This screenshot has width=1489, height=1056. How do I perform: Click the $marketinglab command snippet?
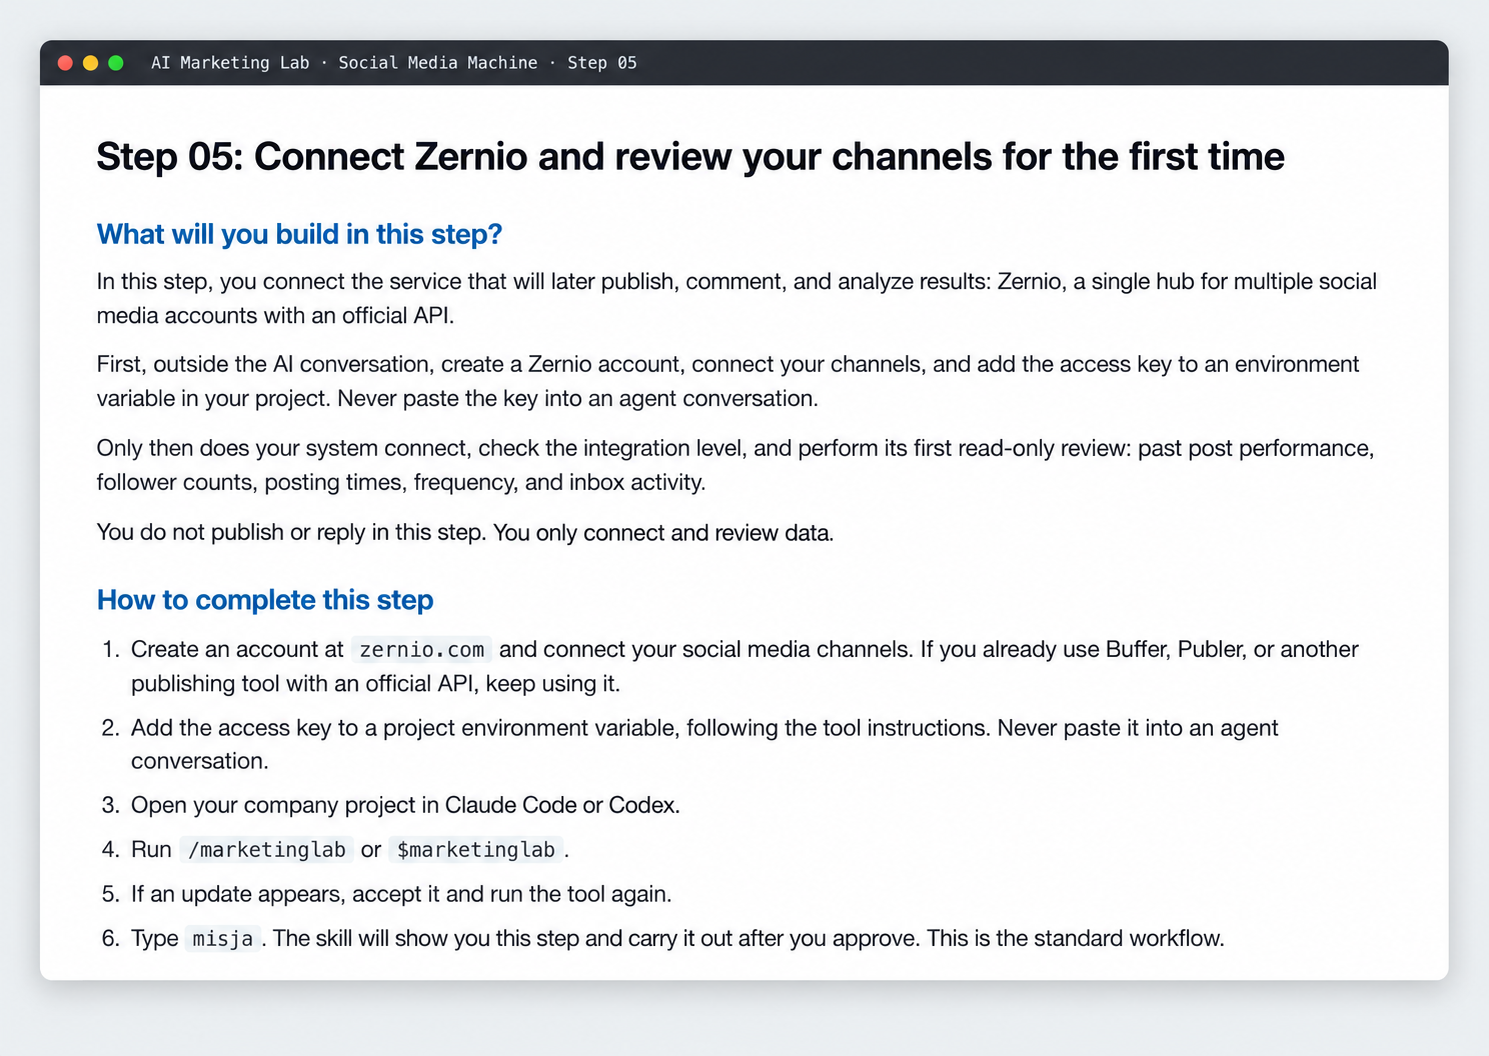[476, 850]
